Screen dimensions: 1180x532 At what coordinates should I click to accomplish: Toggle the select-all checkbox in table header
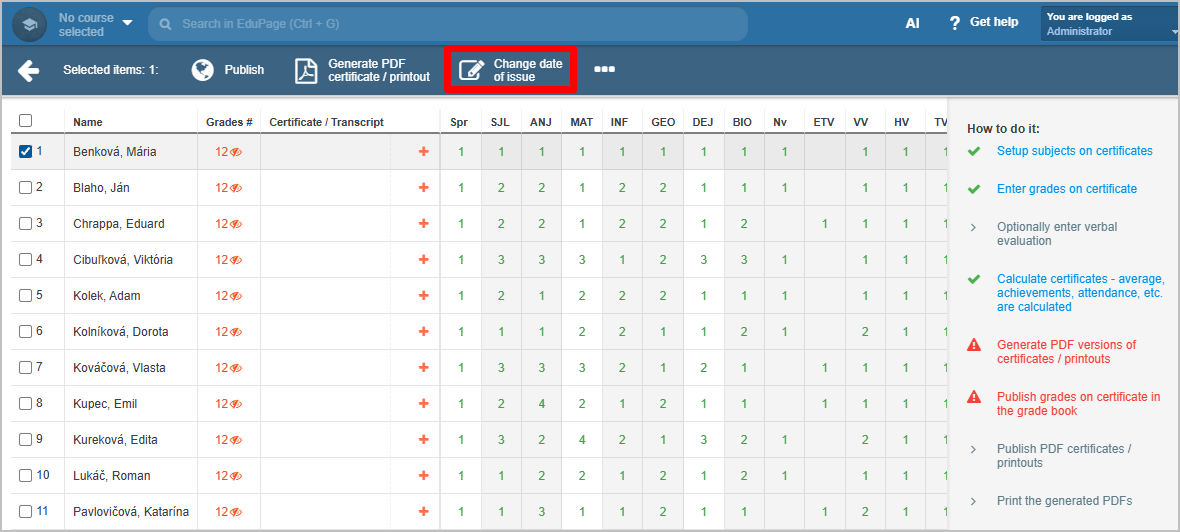click(26, 121)
